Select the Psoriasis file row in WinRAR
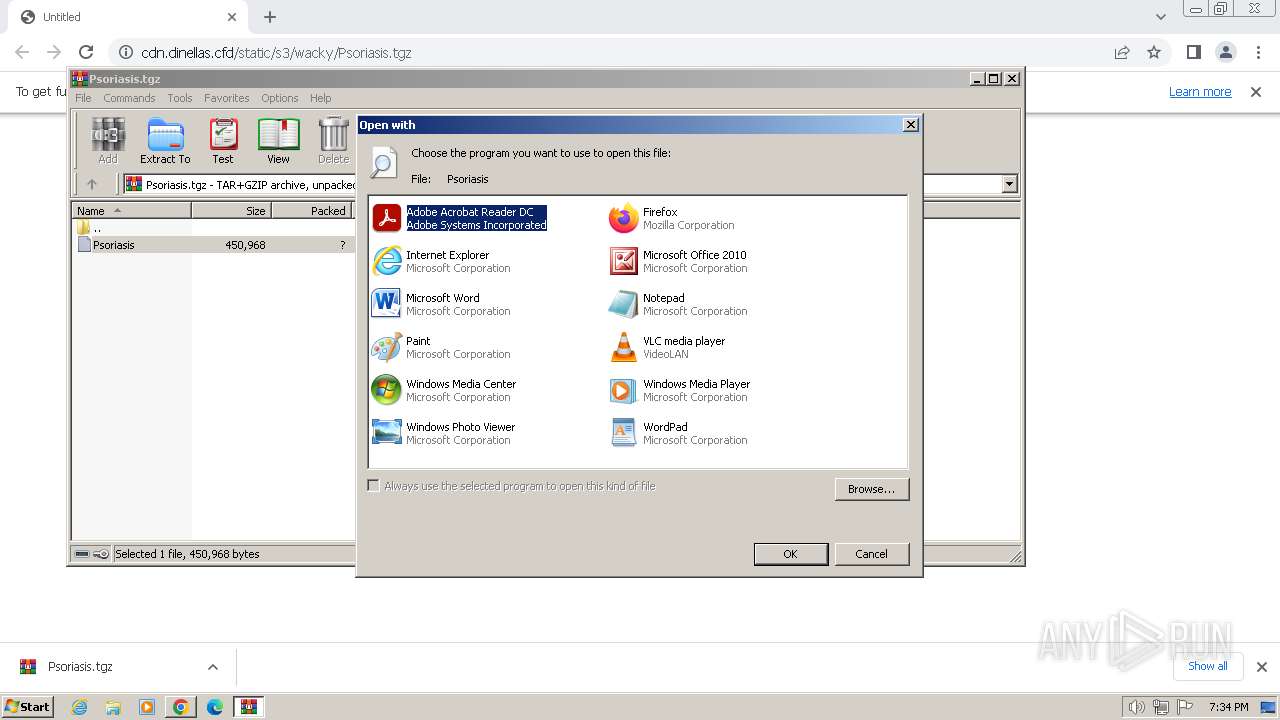1280x720 pixels. point(213,245)
